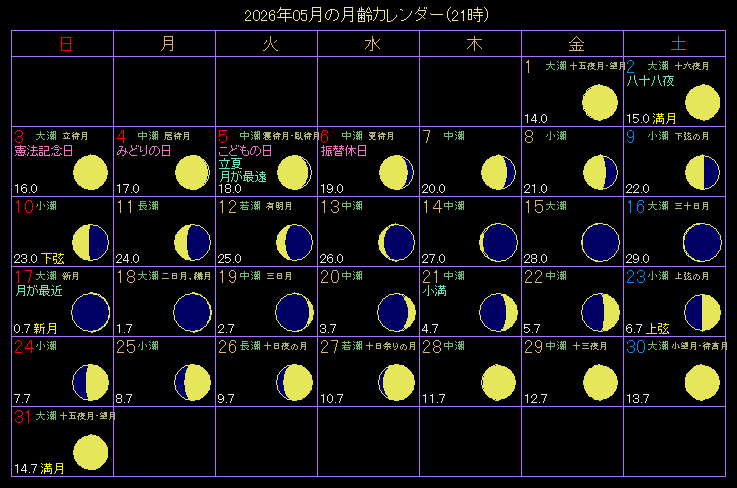The height and width of the screenshot is (488, 737).
Task: Select the date number 30
Action: coord(634,347)
